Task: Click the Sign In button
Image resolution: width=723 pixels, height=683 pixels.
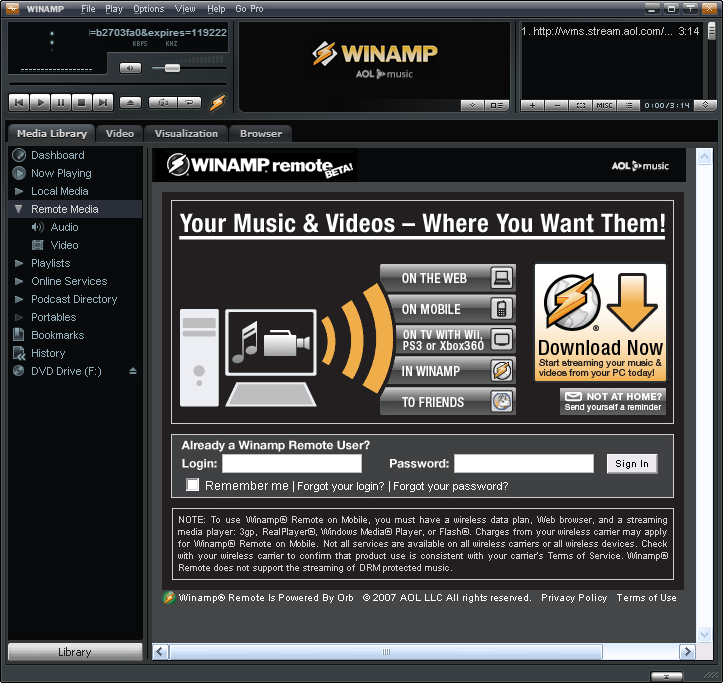Action: [x=632, y=463]
